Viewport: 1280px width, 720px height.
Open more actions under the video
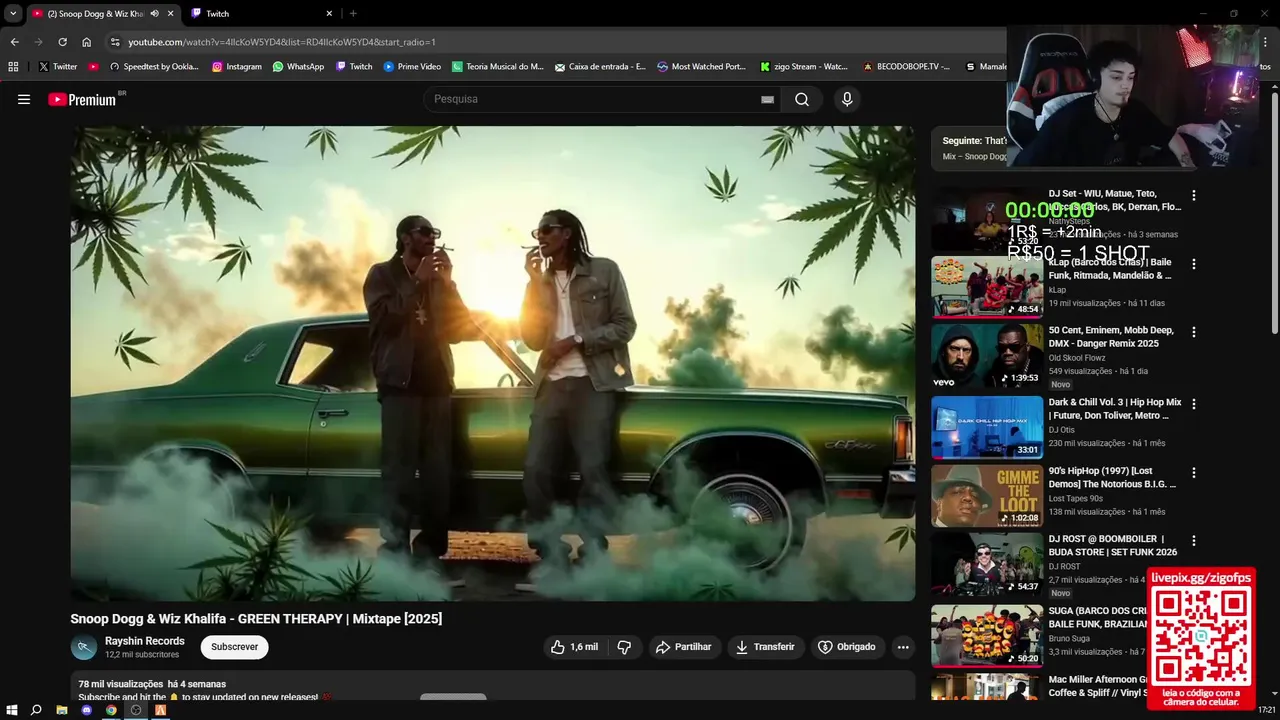click(903, 647)
